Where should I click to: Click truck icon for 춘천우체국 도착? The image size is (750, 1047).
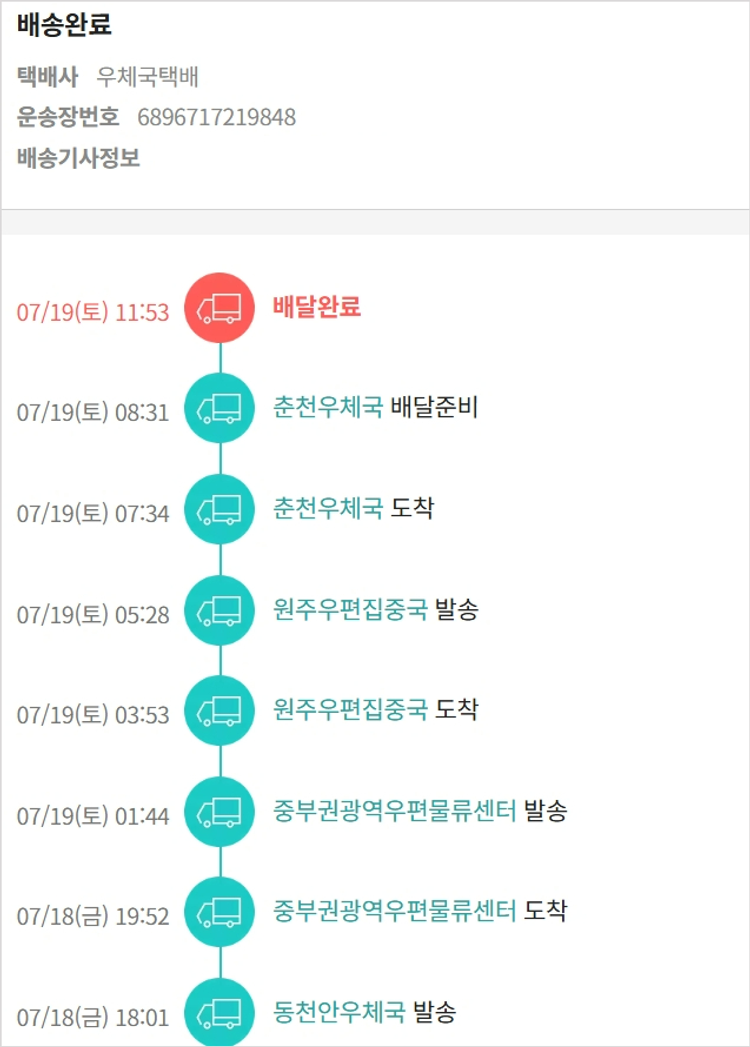point(220,509)
